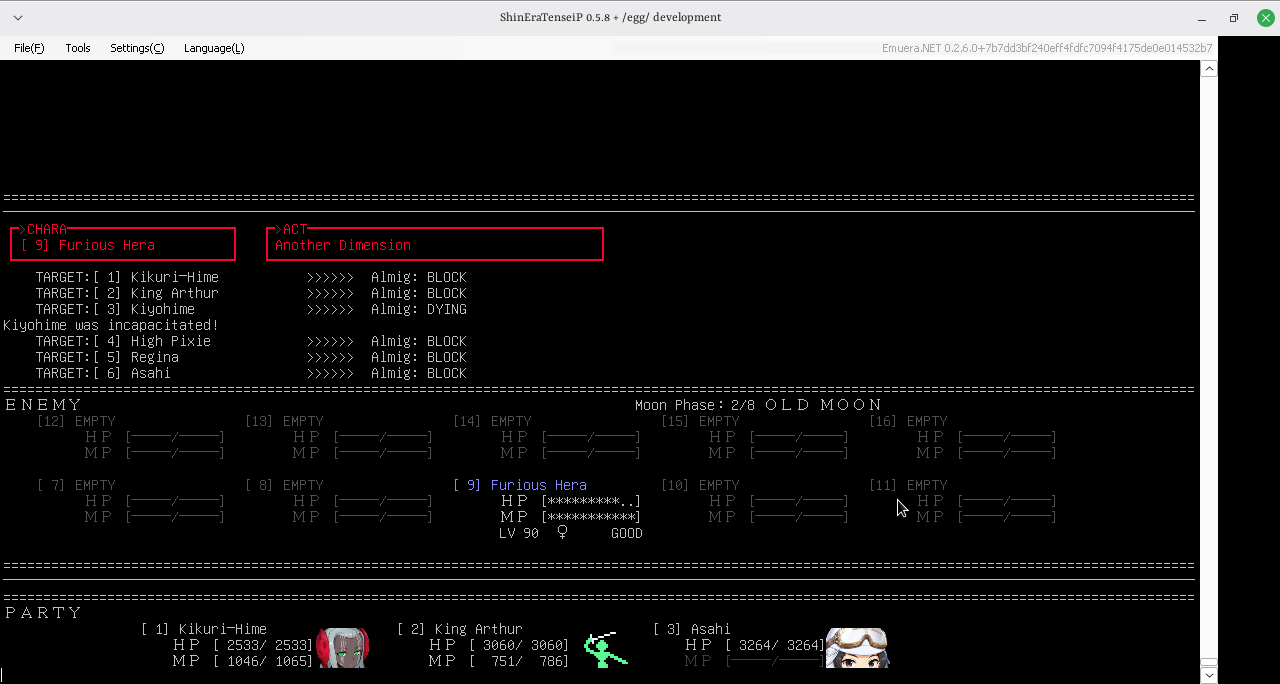This screenshot has height=684, width=1280.
Task: Close the game with green X button
Action: pyautogui.click(x=1265, y=18)
